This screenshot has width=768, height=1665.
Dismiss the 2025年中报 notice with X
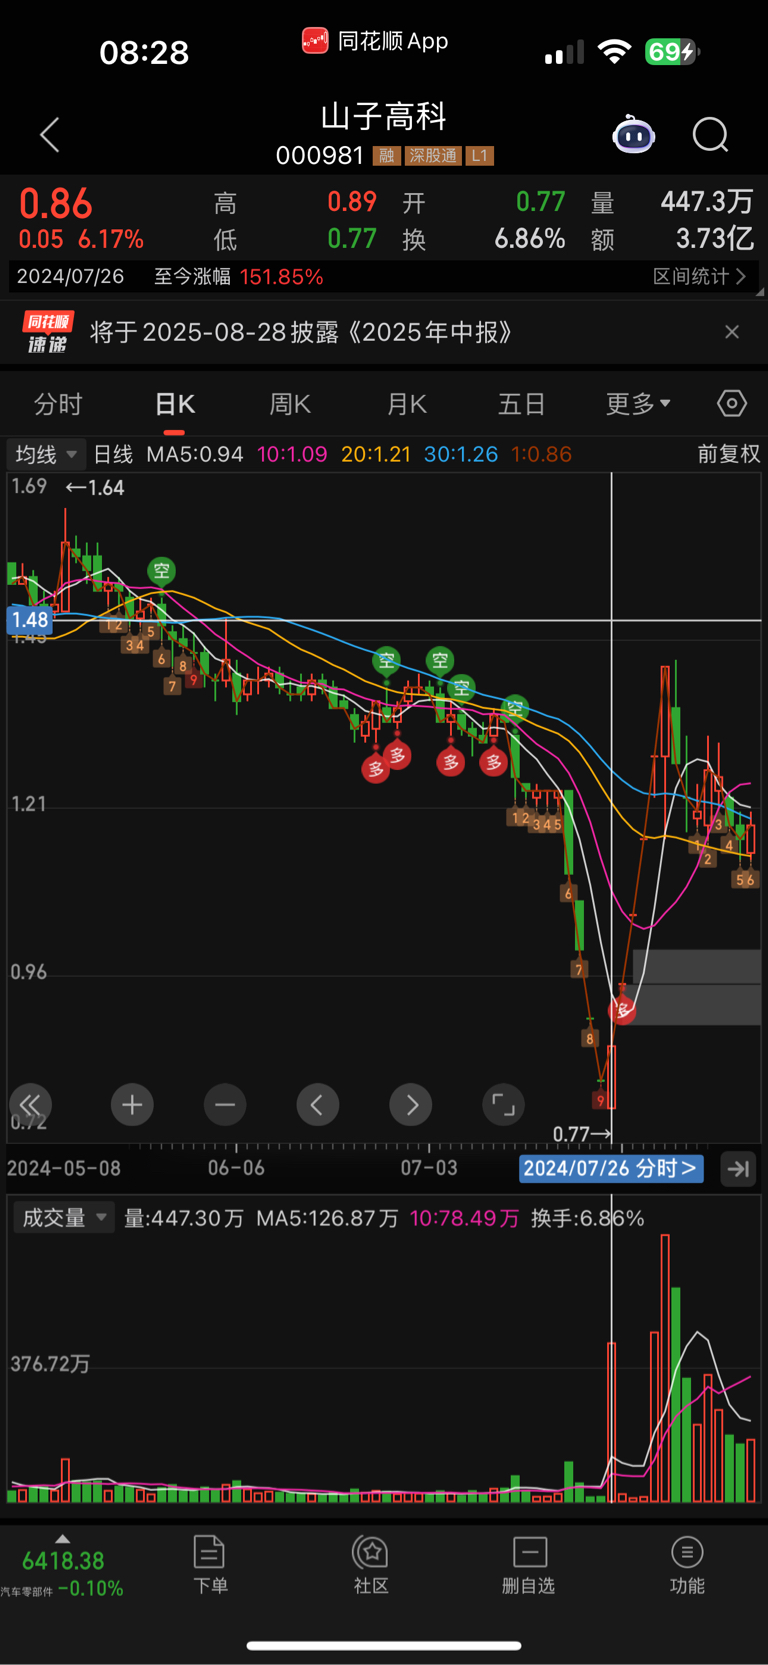(x=732, y=332)
